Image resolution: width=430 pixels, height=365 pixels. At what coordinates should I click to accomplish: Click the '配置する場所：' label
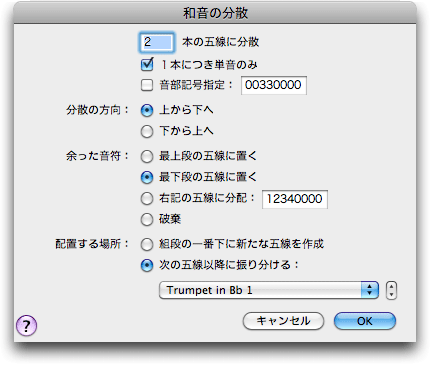(x=92, y=244)
